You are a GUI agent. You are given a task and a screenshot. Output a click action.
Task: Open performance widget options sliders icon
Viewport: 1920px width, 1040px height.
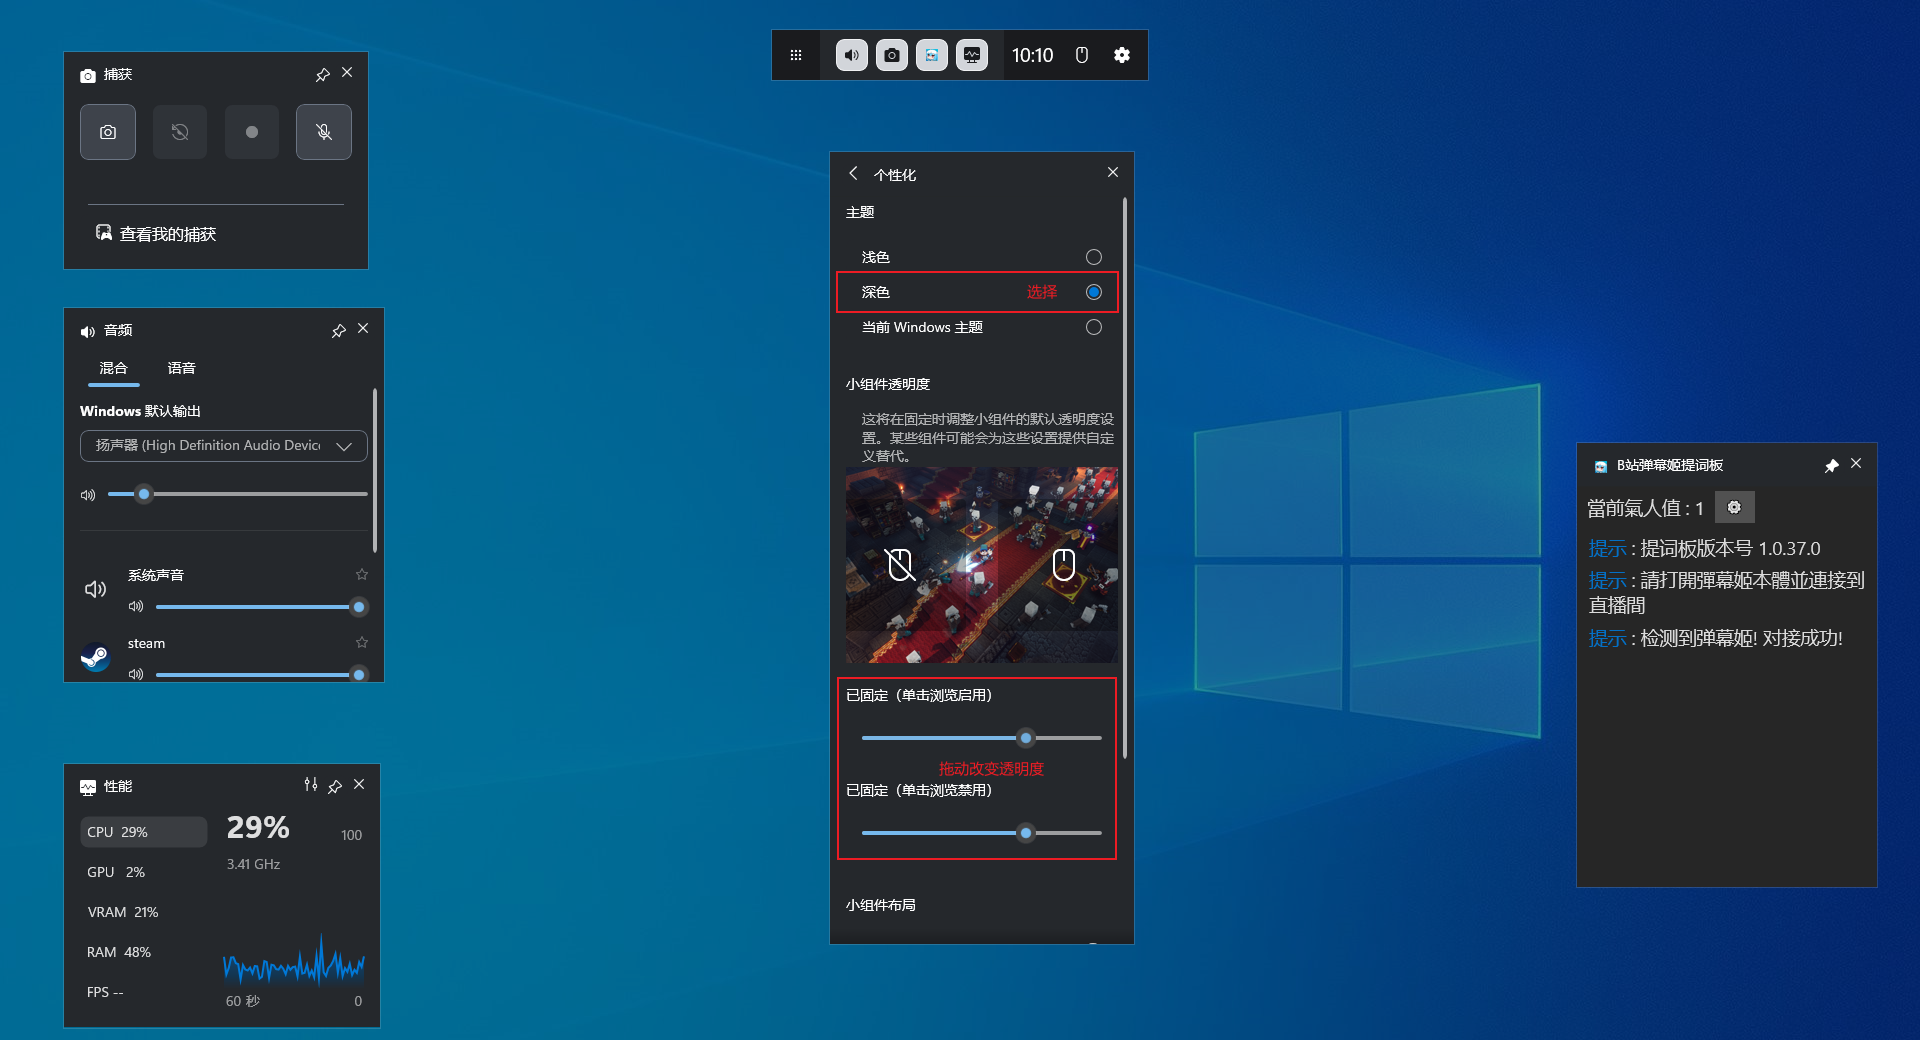point(311,785)
